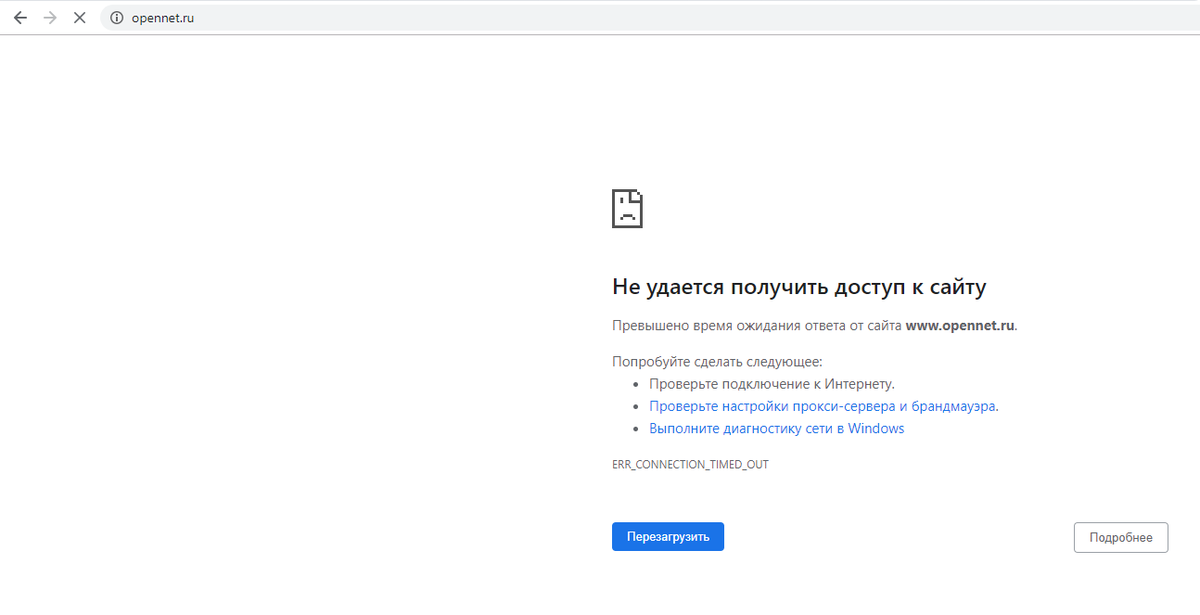This screenshot has height=615, width=1200.
Task: Select the opennet.ru URL text
Action: (166, 17)
